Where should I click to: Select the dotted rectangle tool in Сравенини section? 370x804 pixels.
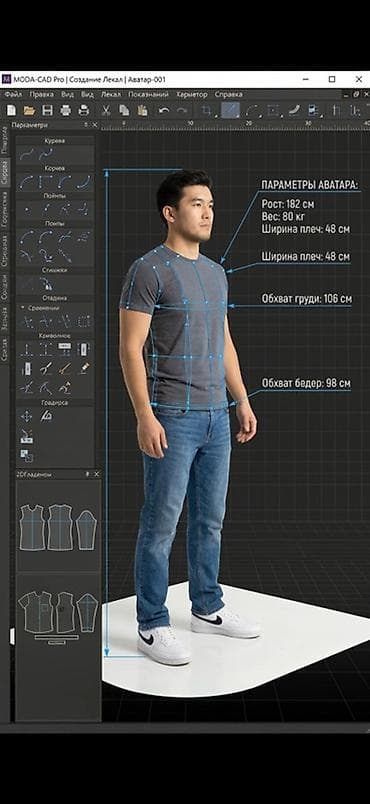84,322
